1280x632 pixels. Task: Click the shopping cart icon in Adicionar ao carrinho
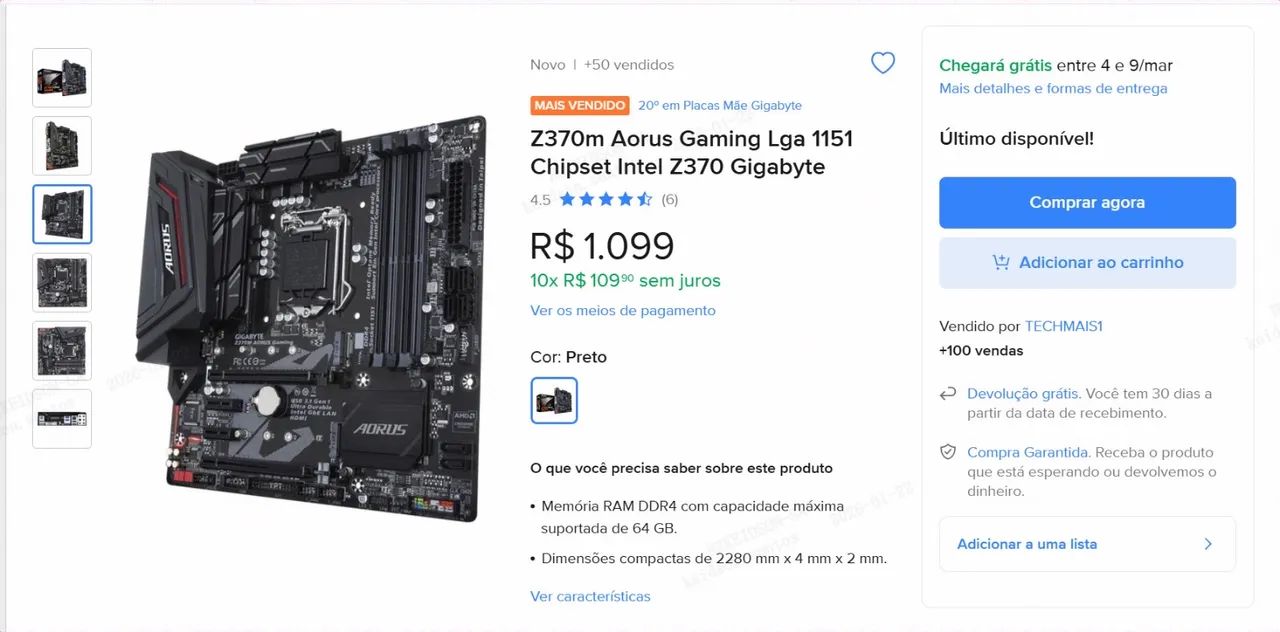tap(1000, 262)
